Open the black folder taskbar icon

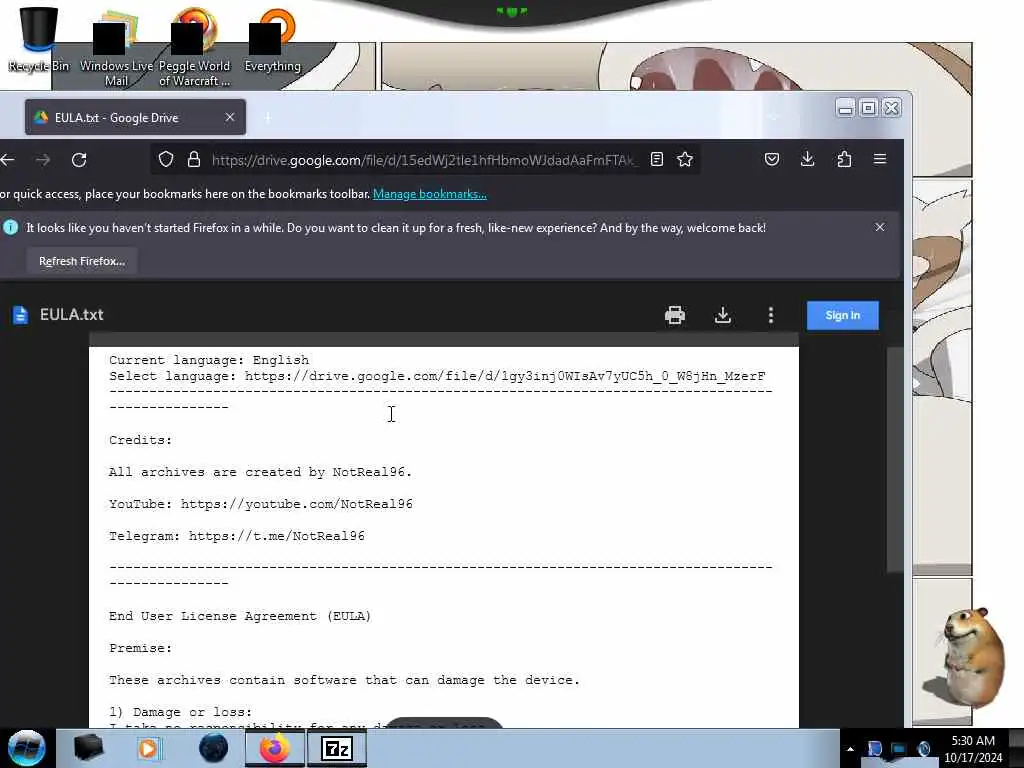coord(88,748)
